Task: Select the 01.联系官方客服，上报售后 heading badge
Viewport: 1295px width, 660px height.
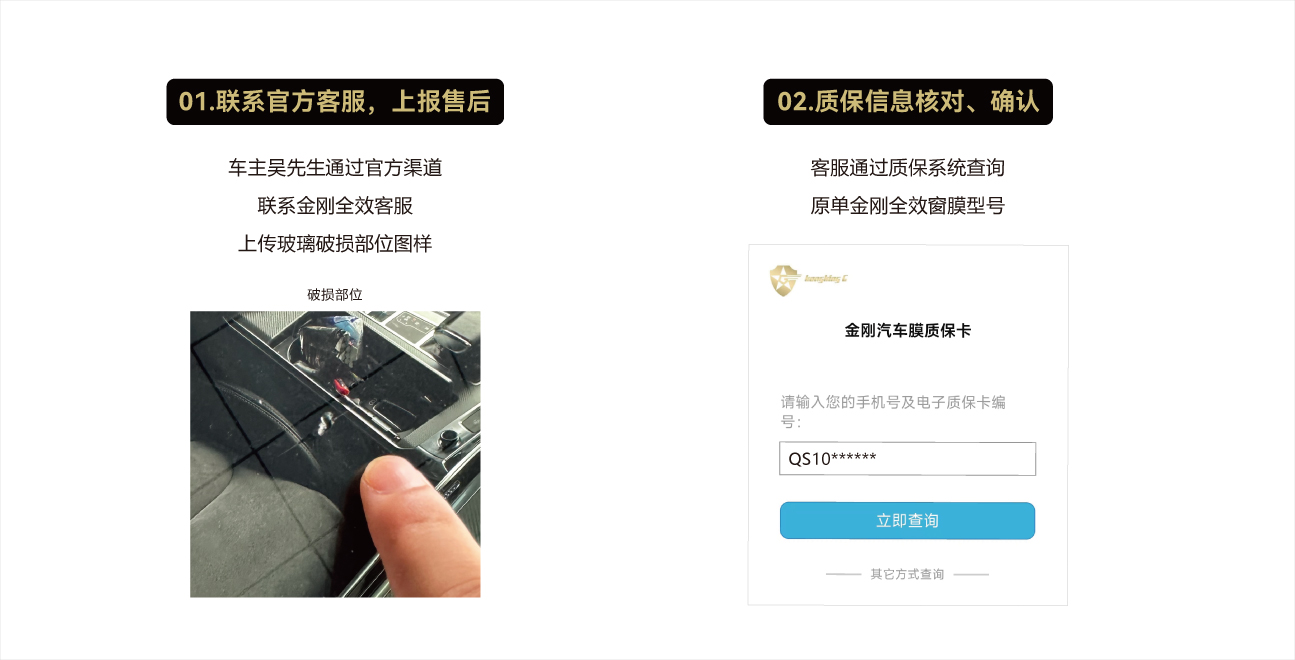Action: [x=335, y=102]
